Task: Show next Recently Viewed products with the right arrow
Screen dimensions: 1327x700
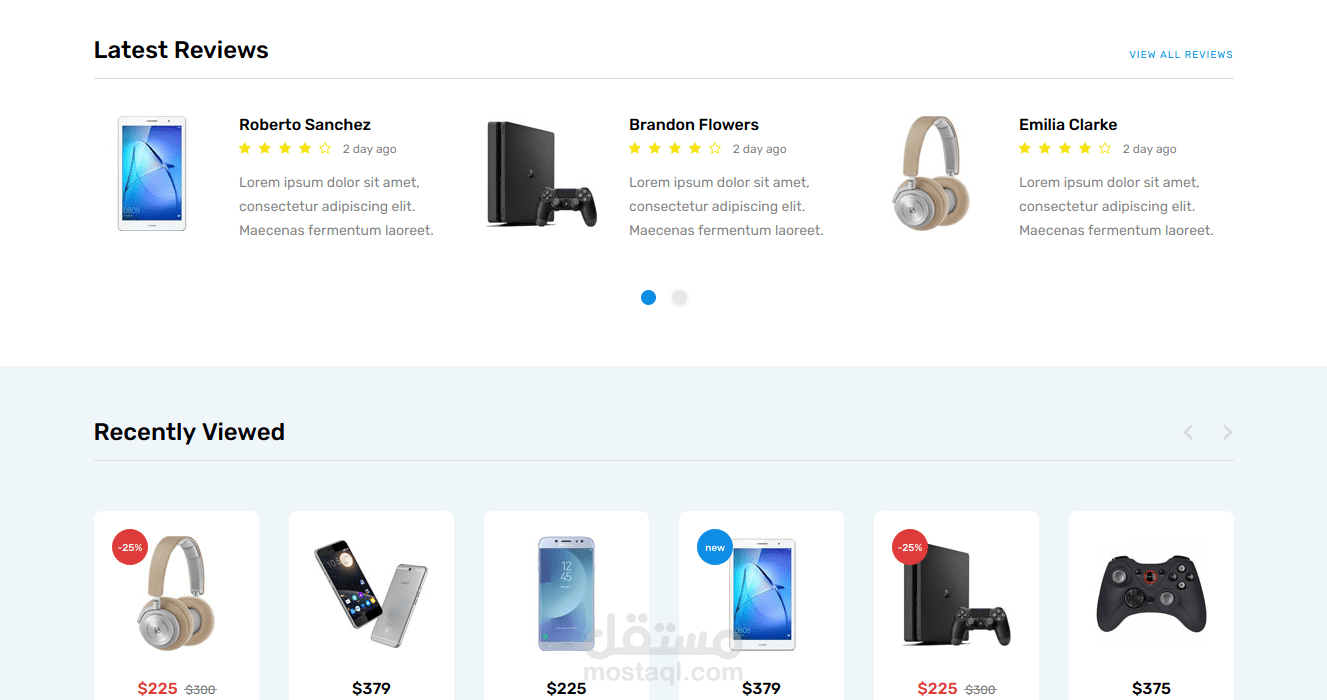Action: pos(1227,432)
